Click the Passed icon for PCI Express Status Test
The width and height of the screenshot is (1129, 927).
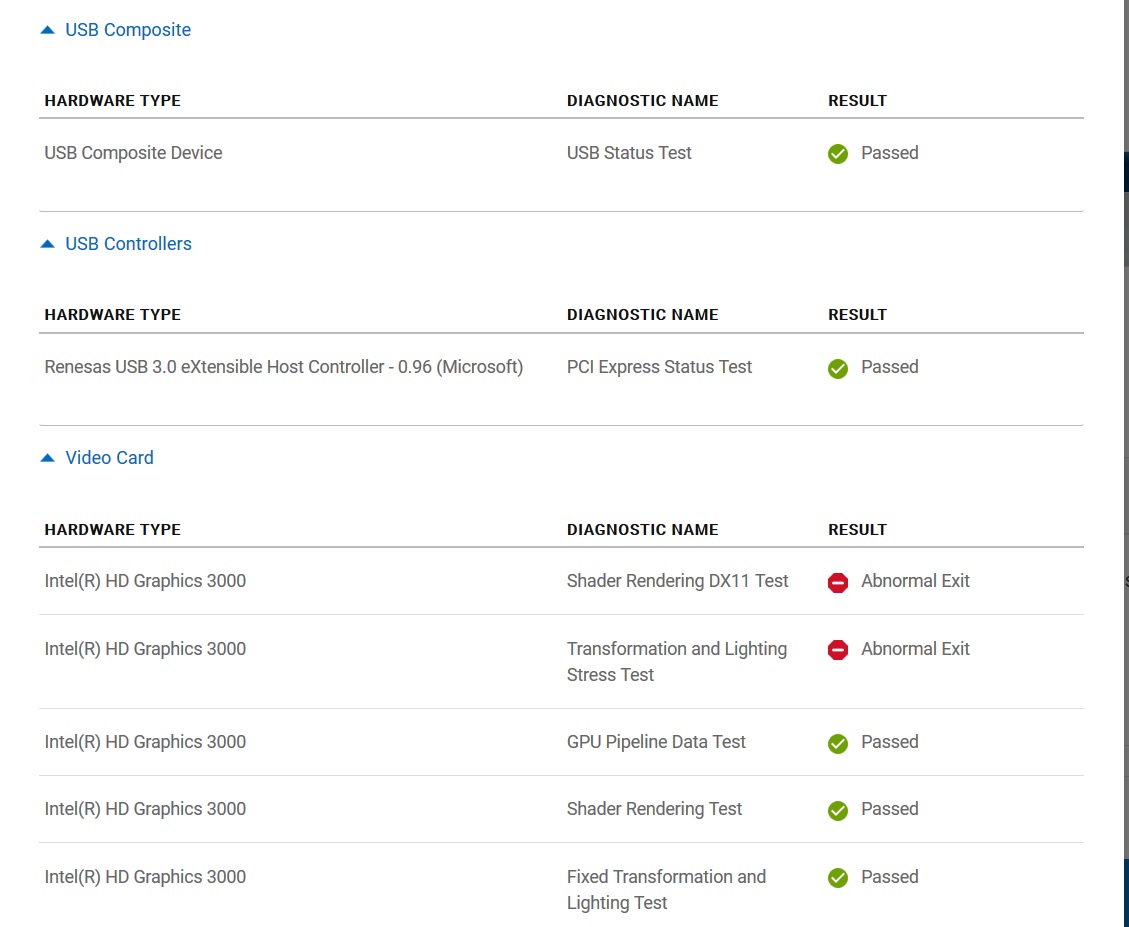click(x=838, y=368)
